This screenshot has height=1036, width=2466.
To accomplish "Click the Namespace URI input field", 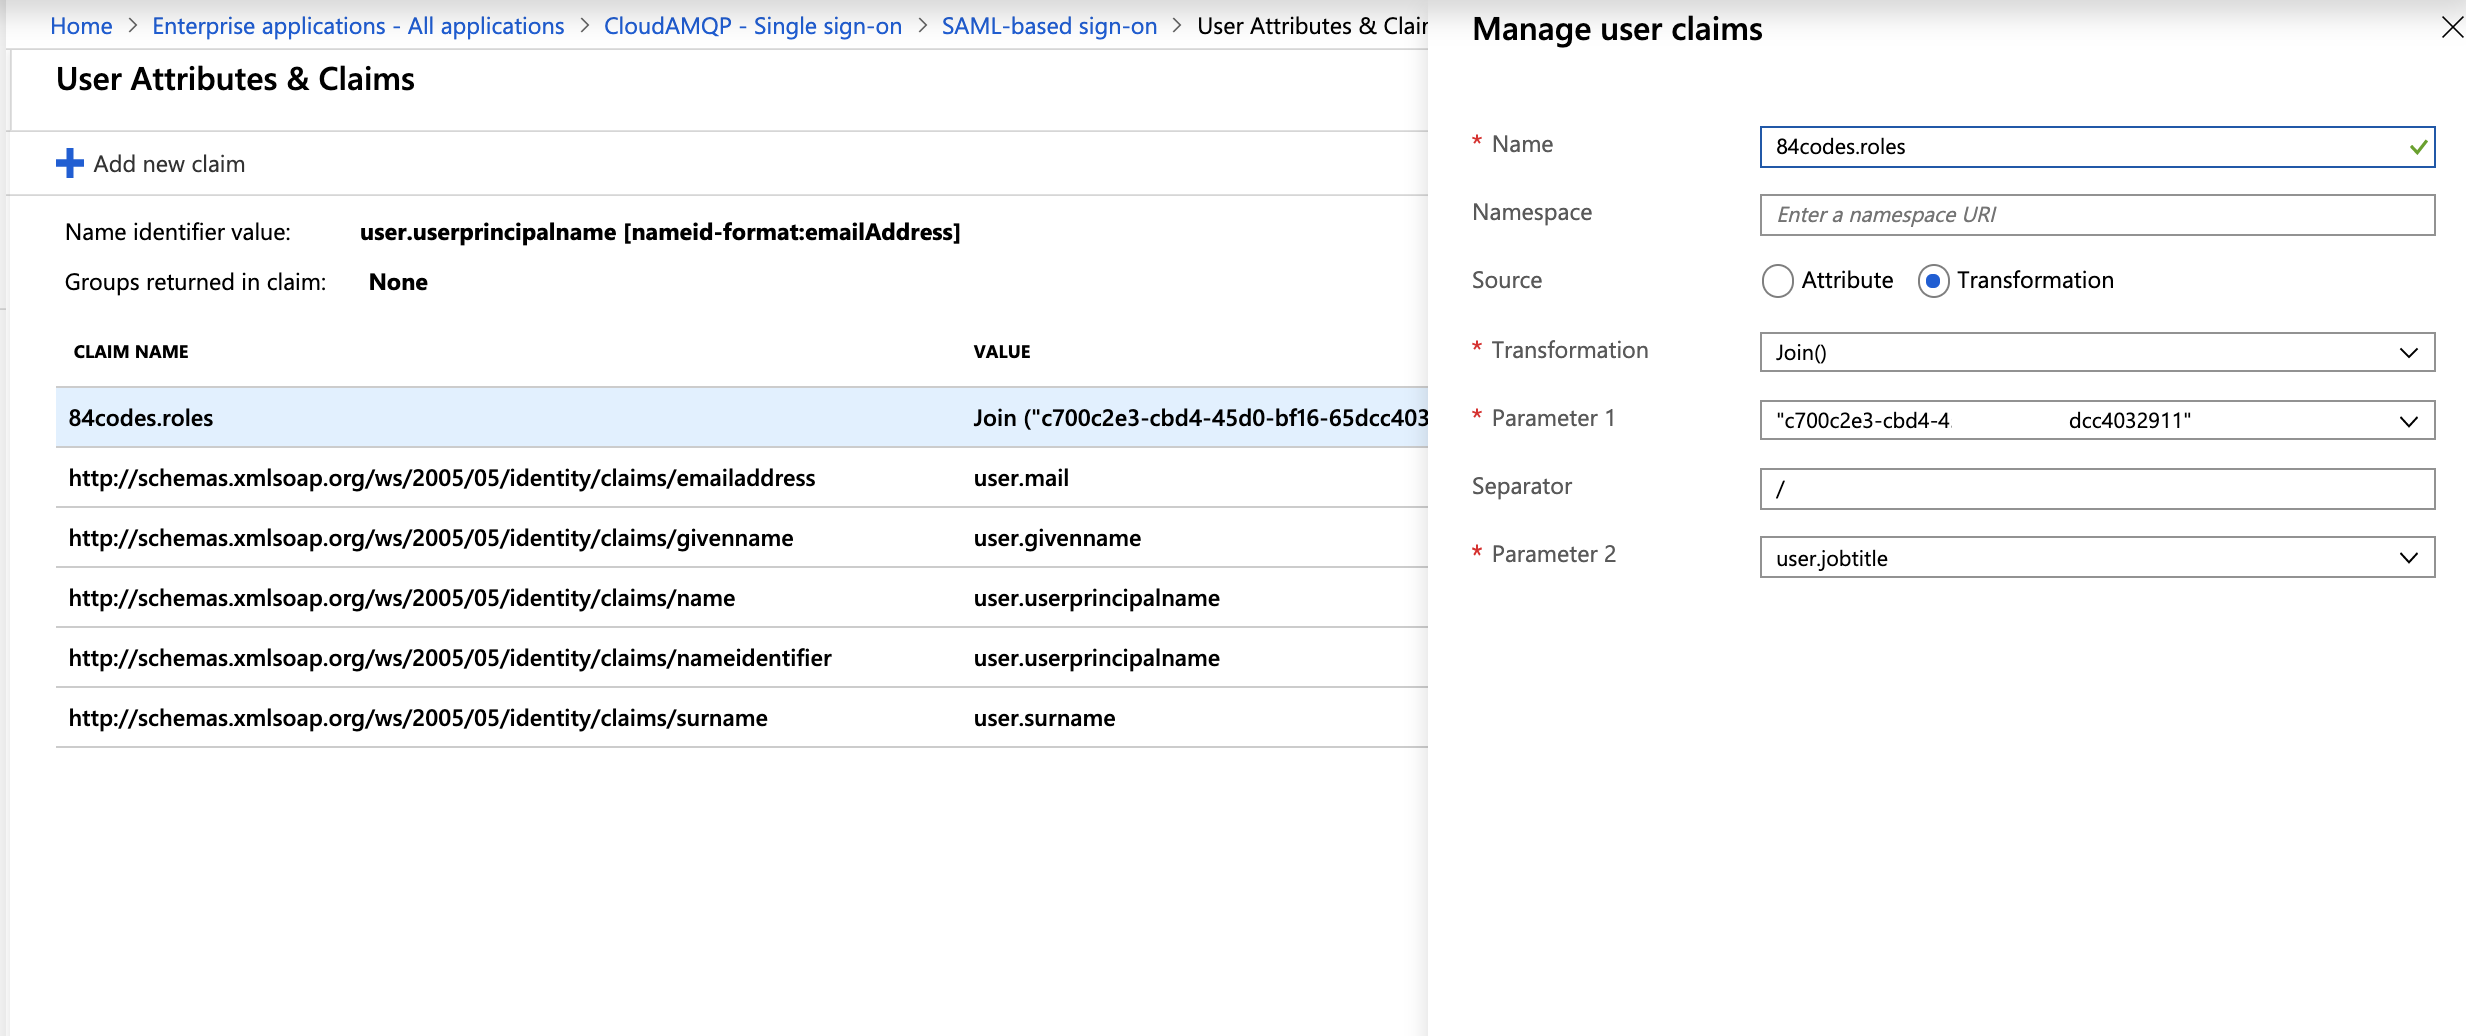I will [x=2097, y=215].
